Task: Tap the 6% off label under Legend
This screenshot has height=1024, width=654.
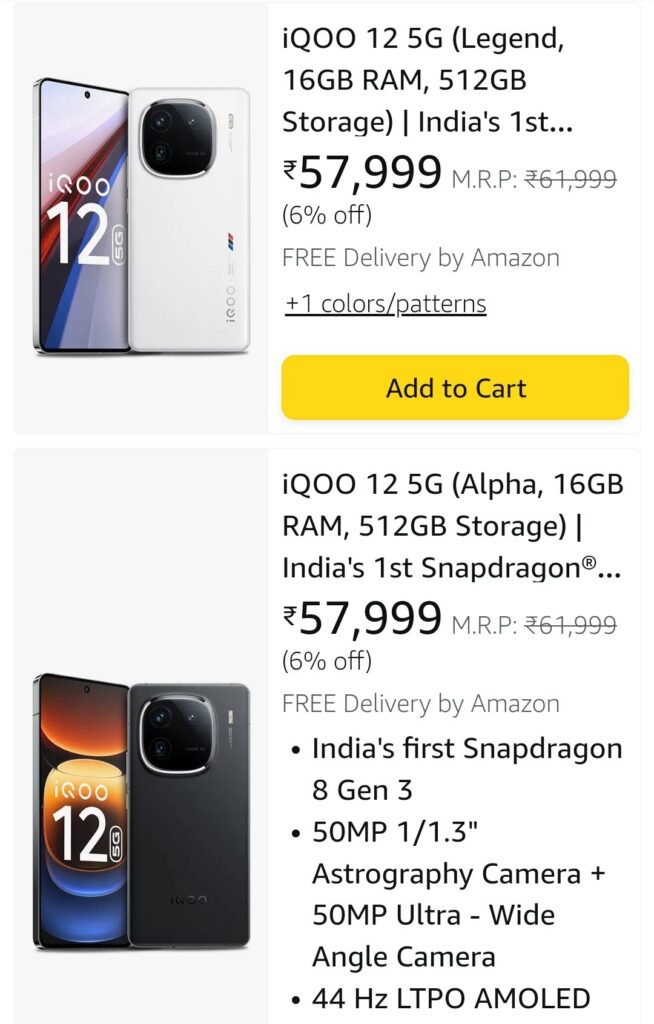Action: click(x=327, y=214)
